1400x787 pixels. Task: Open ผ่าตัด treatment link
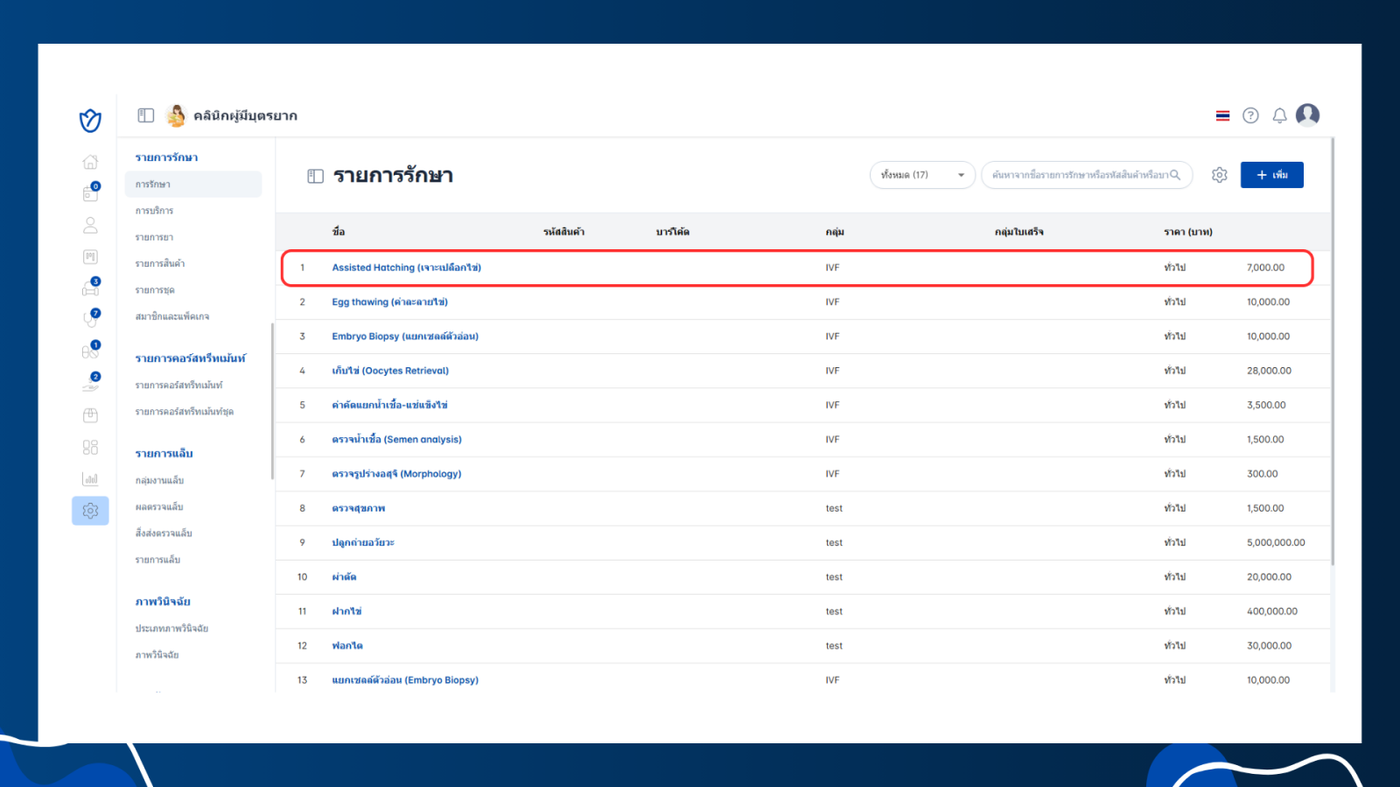coord(344,577)
